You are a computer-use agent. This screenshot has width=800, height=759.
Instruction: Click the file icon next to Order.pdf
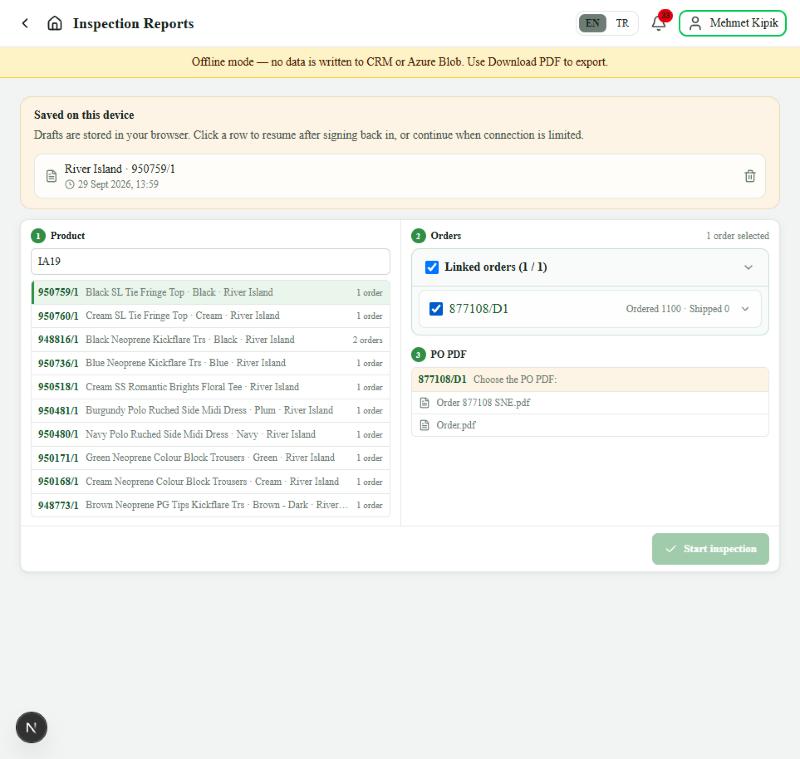point(424,425)
